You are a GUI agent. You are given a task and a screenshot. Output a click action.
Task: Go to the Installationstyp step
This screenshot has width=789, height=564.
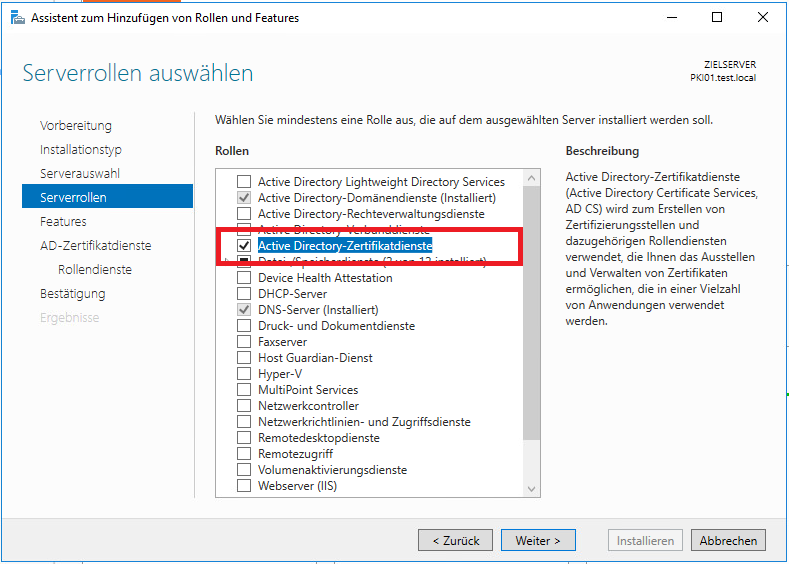tap(81, 150)
